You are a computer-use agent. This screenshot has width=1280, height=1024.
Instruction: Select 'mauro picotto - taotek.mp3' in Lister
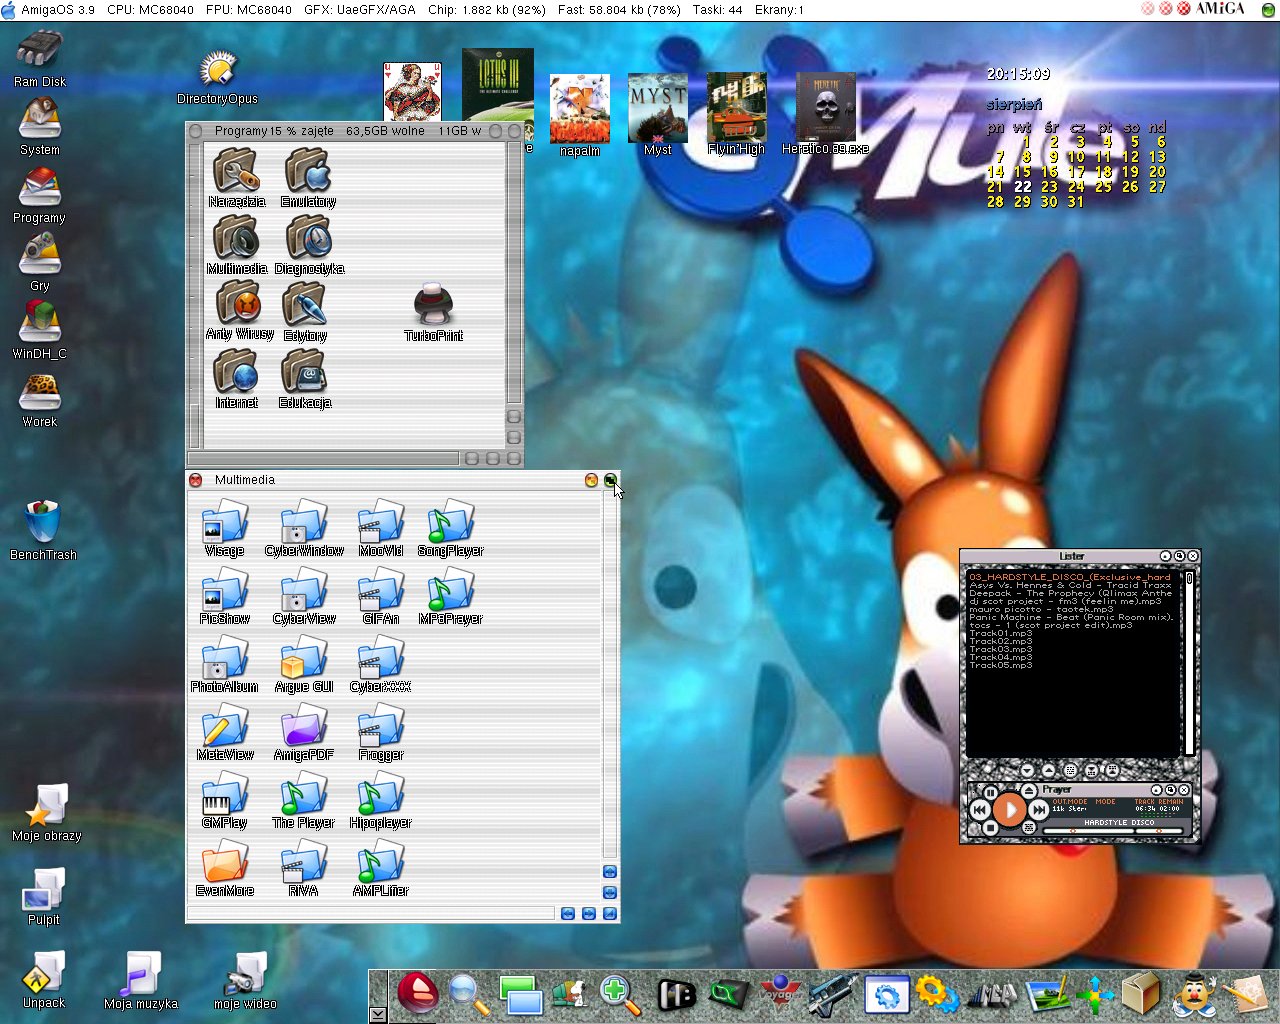(1040, 609)
